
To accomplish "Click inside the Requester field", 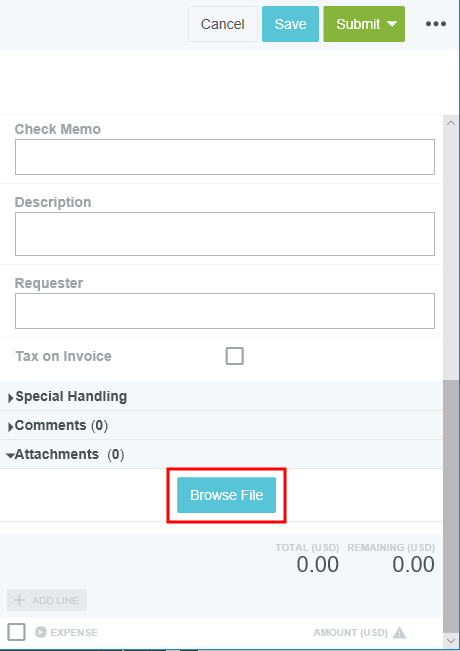I will click(x=225, y=311).
